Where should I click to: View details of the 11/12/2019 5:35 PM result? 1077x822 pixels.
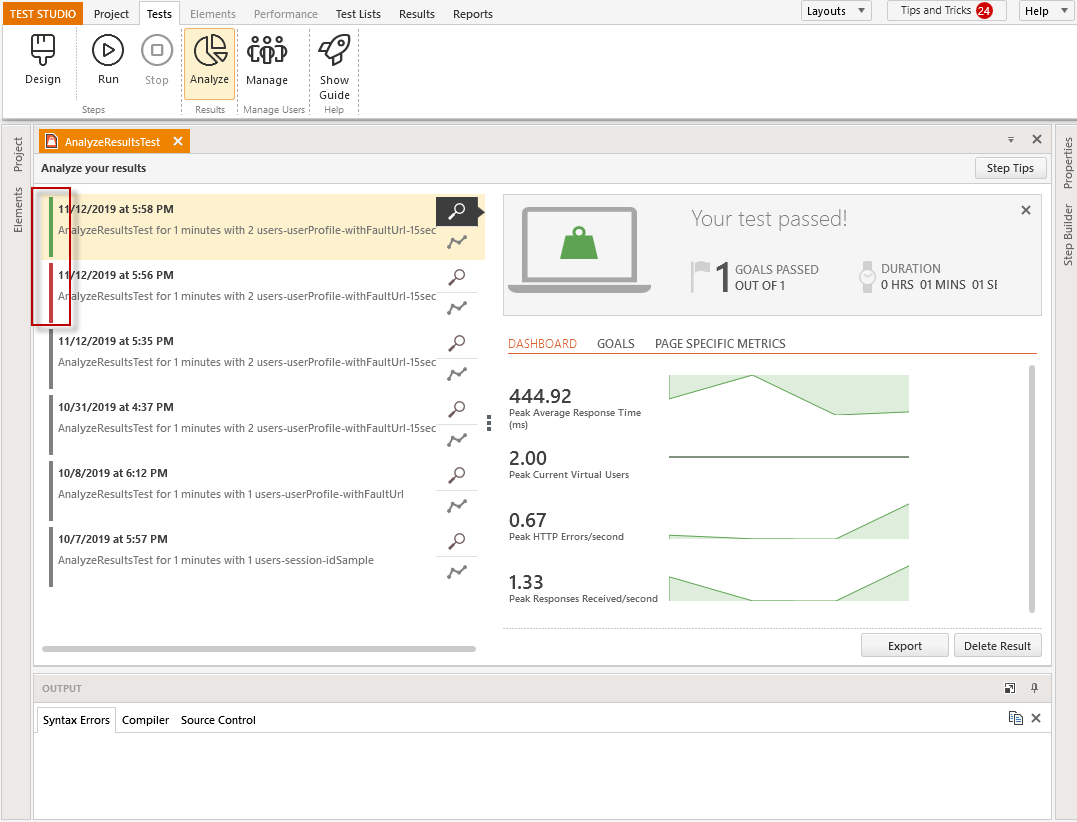click(457, 343)
